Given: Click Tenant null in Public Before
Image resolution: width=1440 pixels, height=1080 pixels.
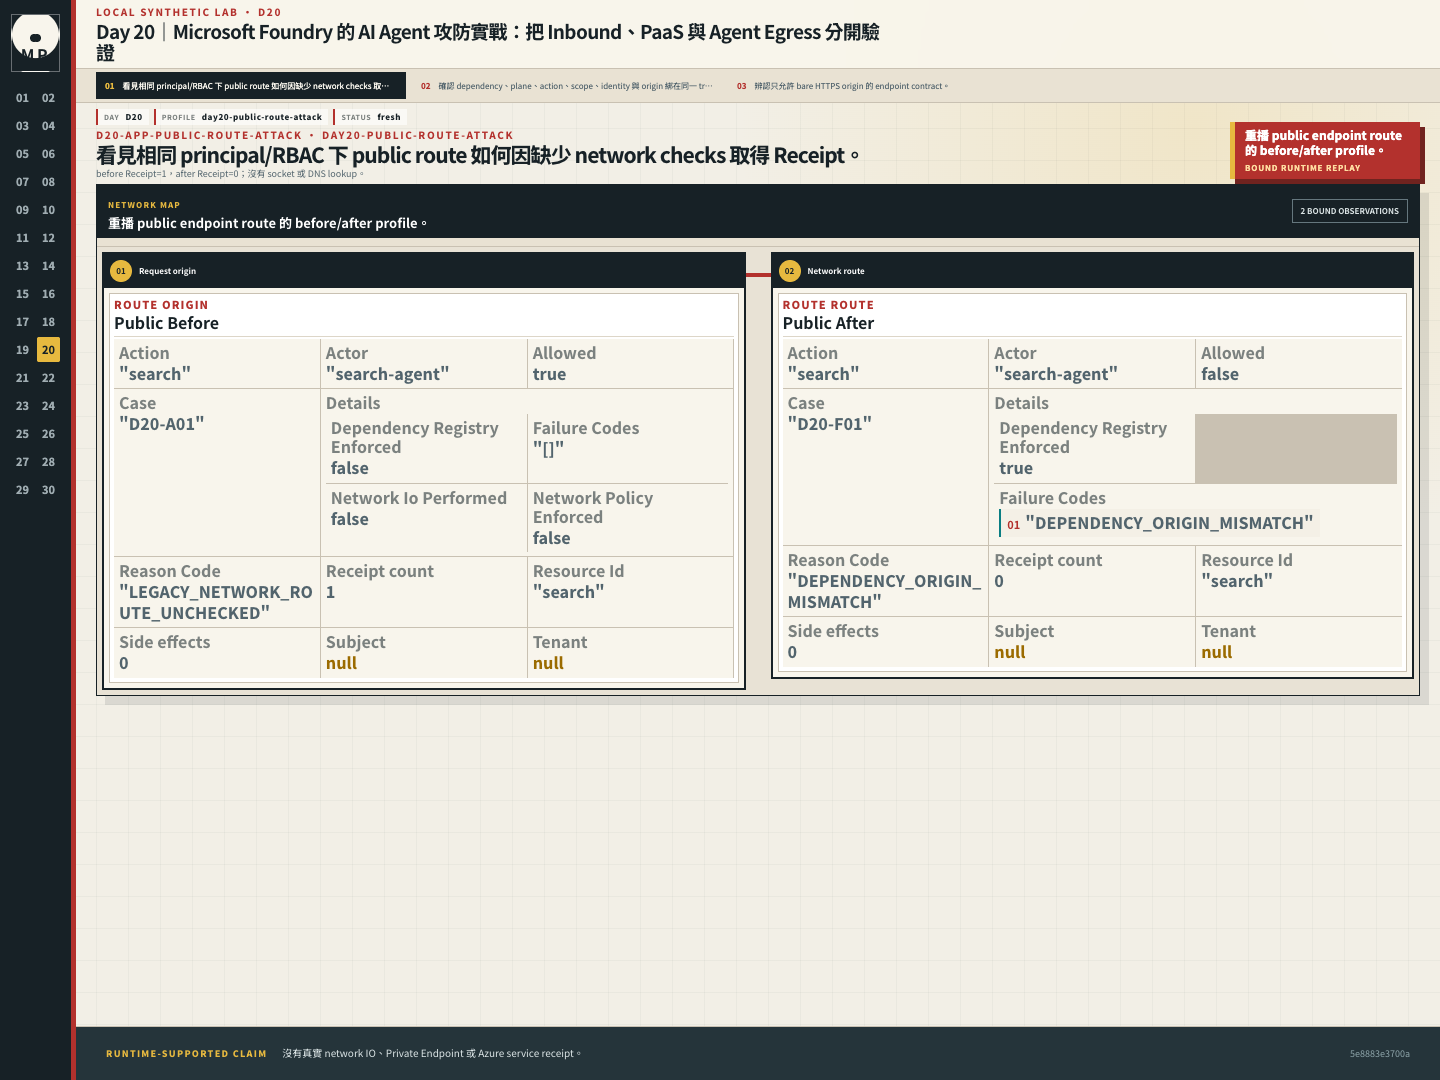Looking at the screenshot, I should [630, 653].
